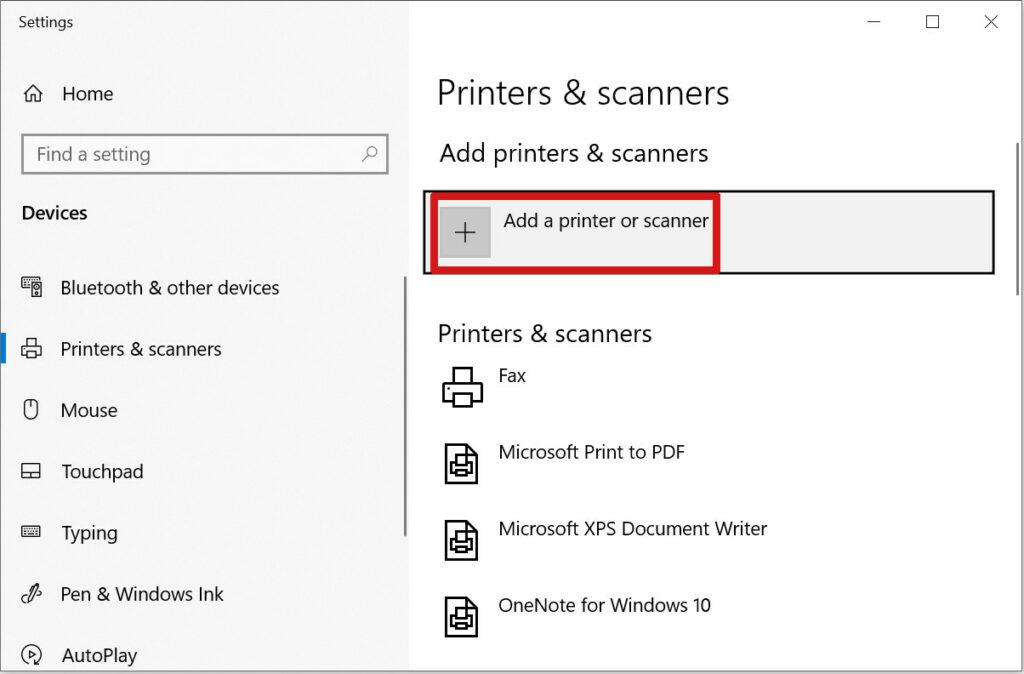Viewport: 1024px width, 674px height.
Task: Select the Fax printer icon
Action: (462, 387)
